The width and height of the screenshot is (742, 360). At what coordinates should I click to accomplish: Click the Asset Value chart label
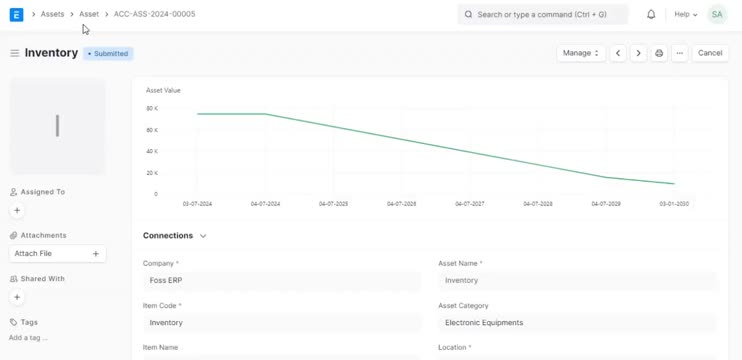163,90
